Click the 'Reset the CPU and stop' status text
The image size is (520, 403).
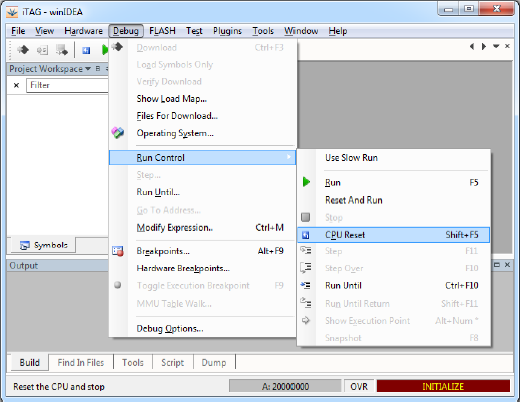click(x=59, y=387)
